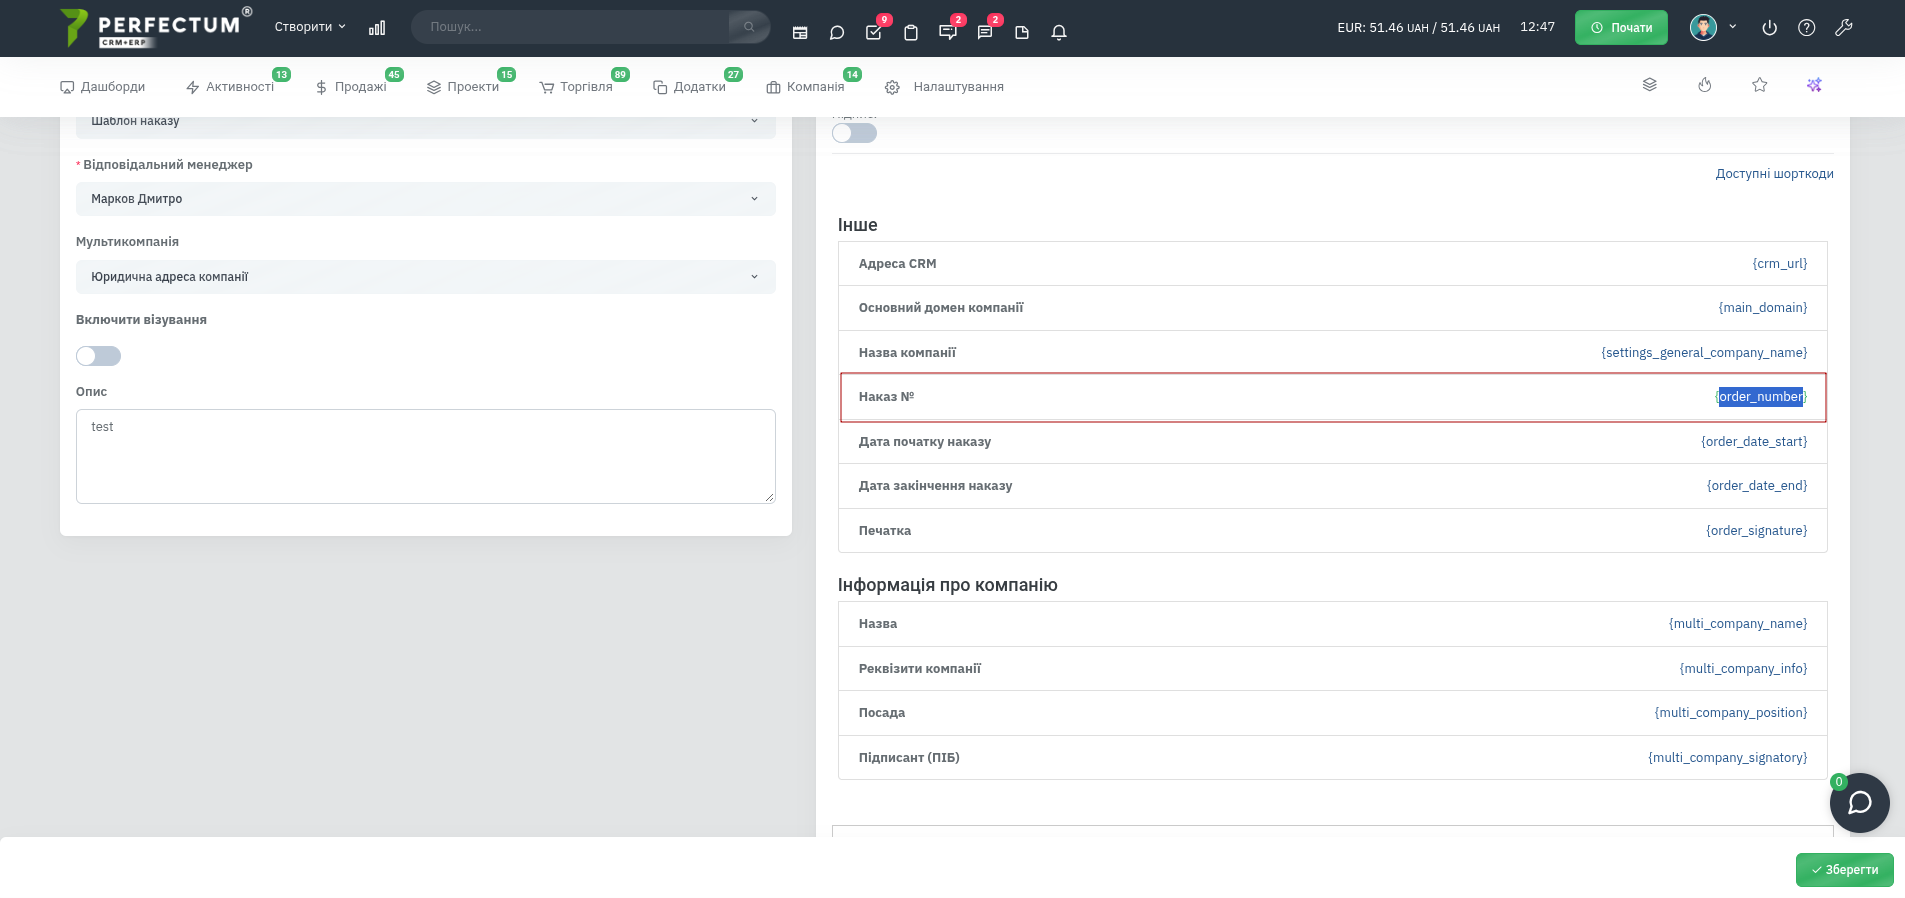Open the clipboard icon in top bar
1905x898 pixels.
coord(911,32)
